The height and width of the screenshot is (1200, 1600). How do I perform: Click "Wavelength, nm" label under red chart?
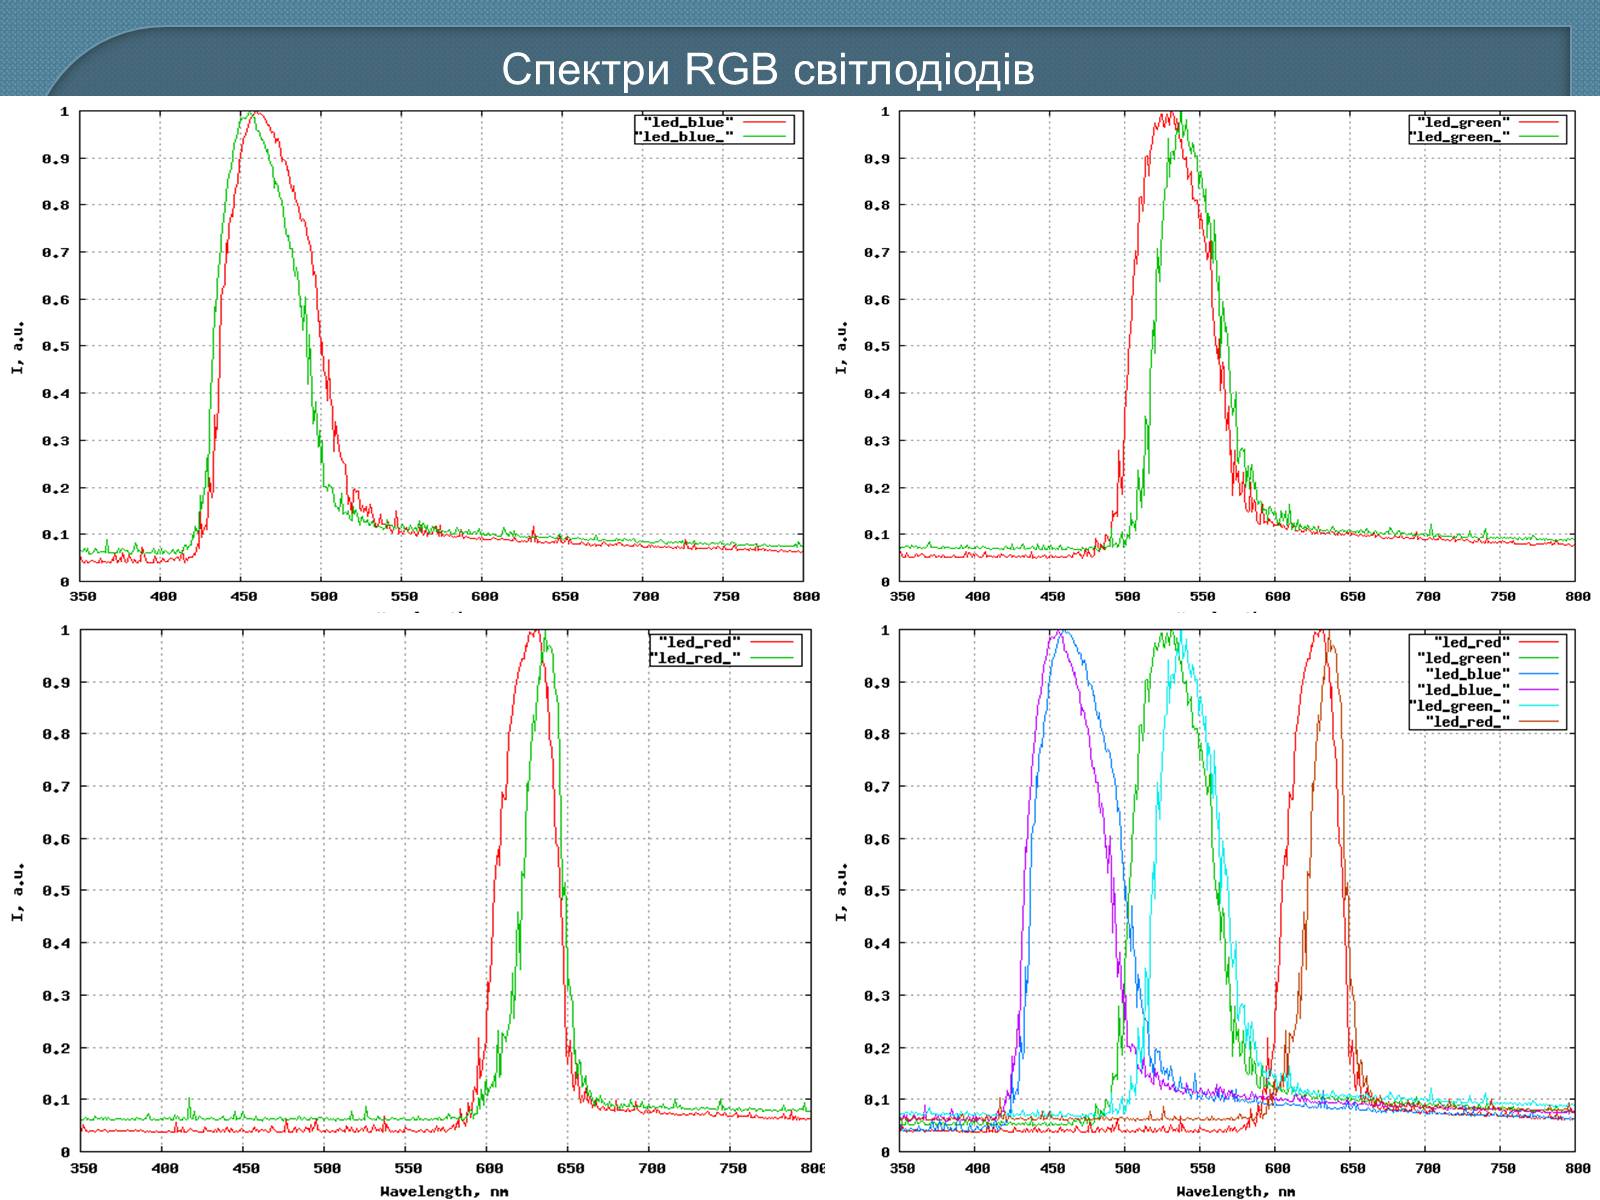click(444, 1191)
